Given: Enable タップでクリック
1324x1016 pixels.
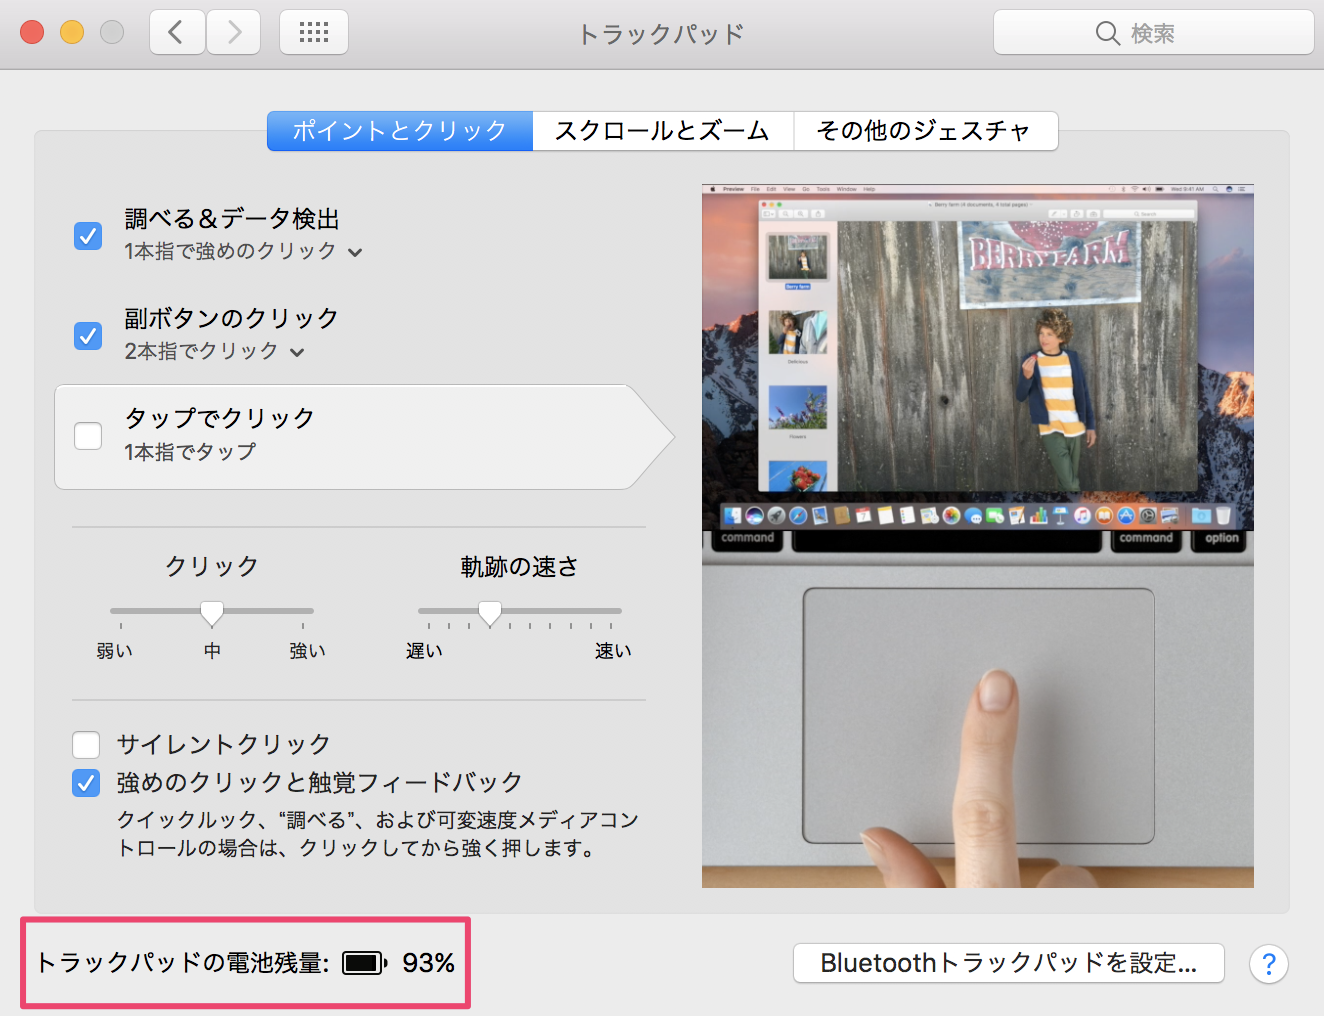Looking at the screenshot, I should (x=87, y=435).
